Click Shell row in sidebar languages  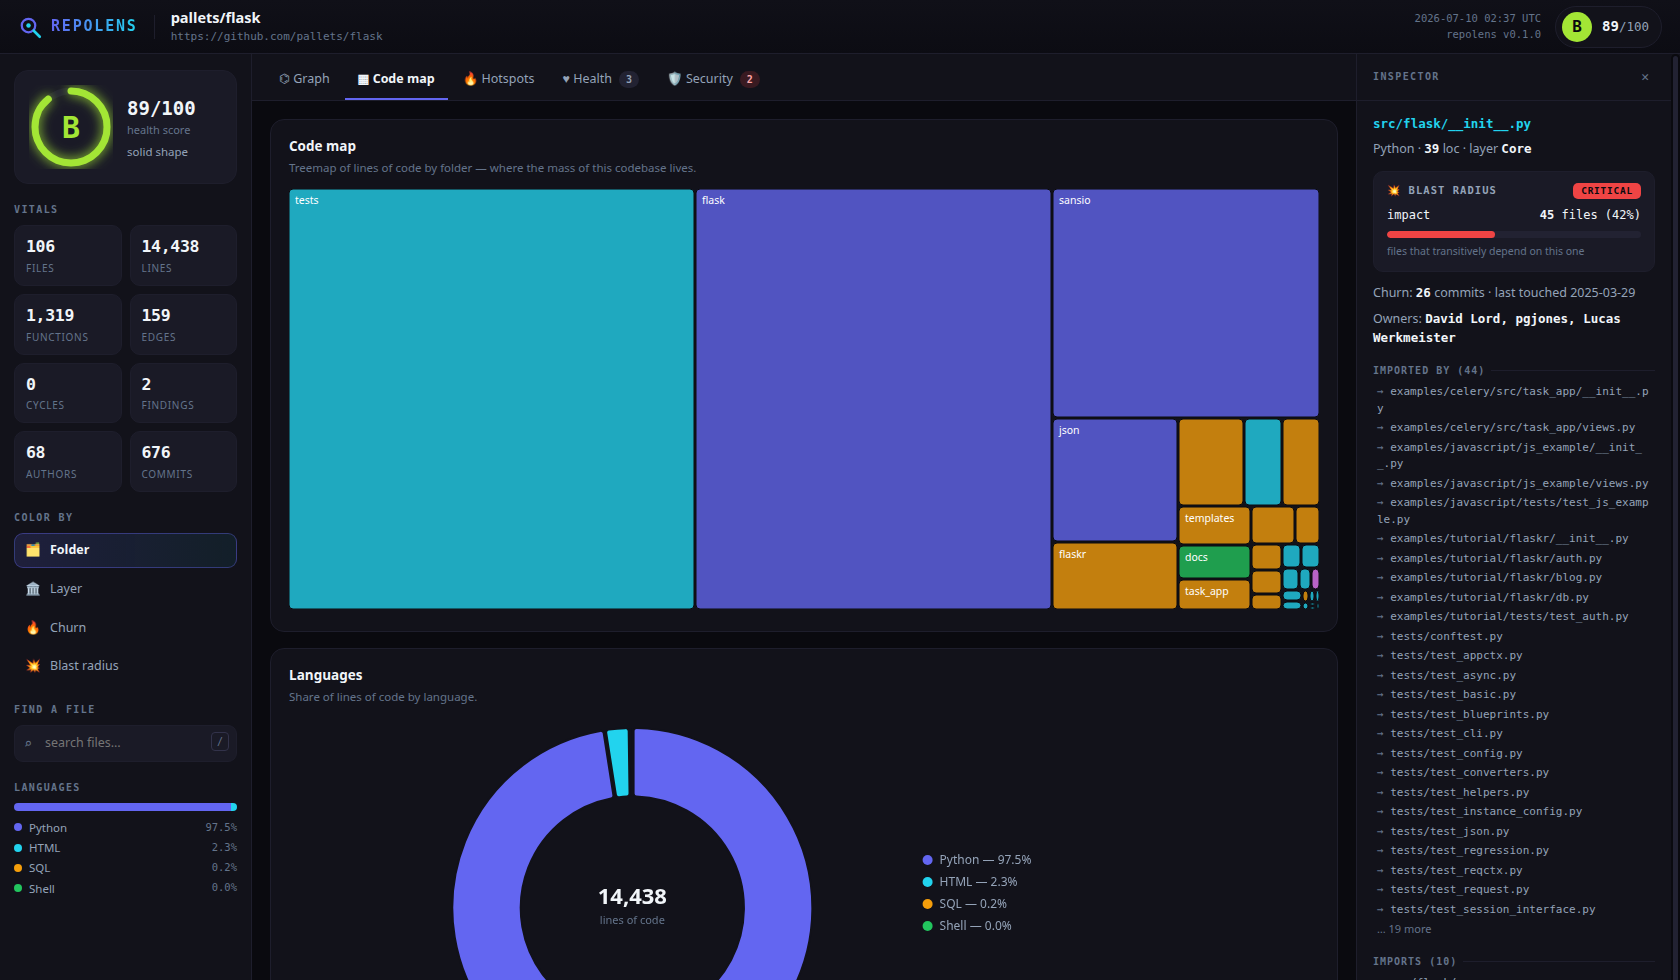tap(125, 889)
